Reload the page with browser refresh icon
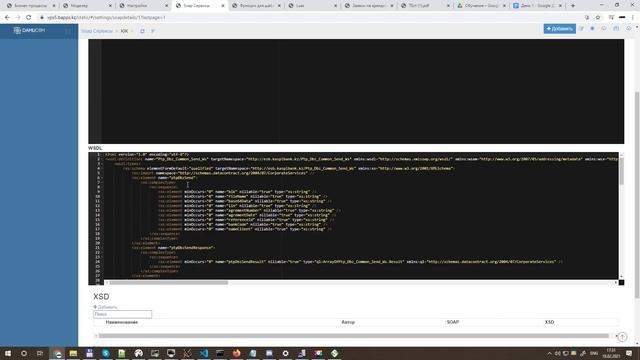This screenshot has width=640, height=360. [29, 18]
